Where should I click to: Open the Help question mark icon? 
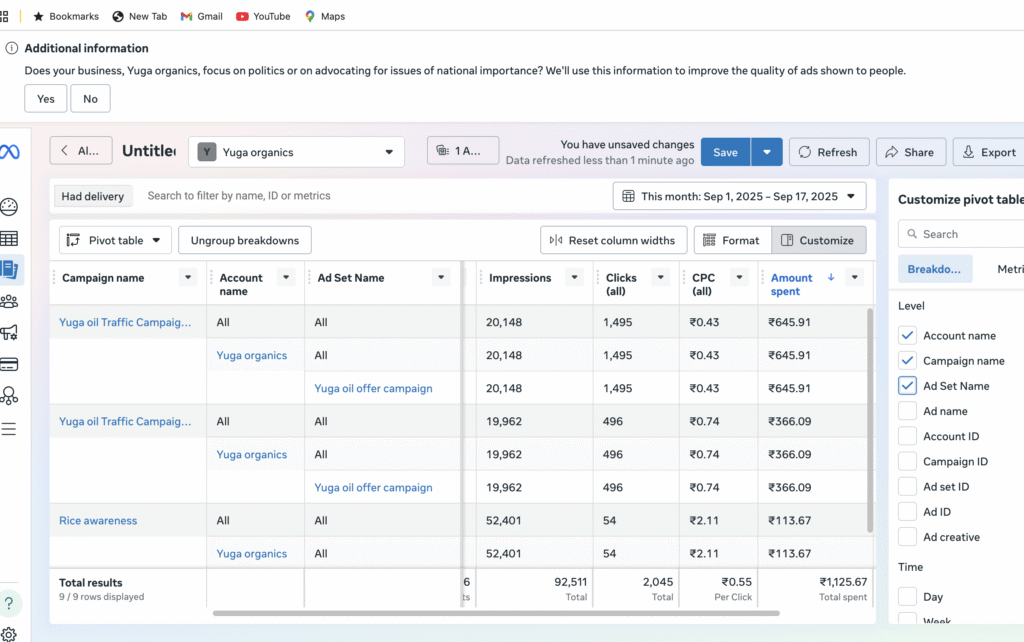[9, 603]
